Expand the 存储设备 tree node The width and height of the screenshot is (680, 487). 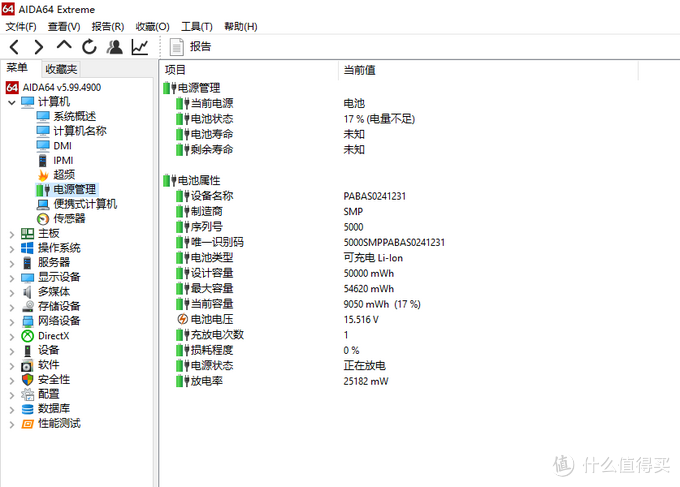[x=12, y=307]
